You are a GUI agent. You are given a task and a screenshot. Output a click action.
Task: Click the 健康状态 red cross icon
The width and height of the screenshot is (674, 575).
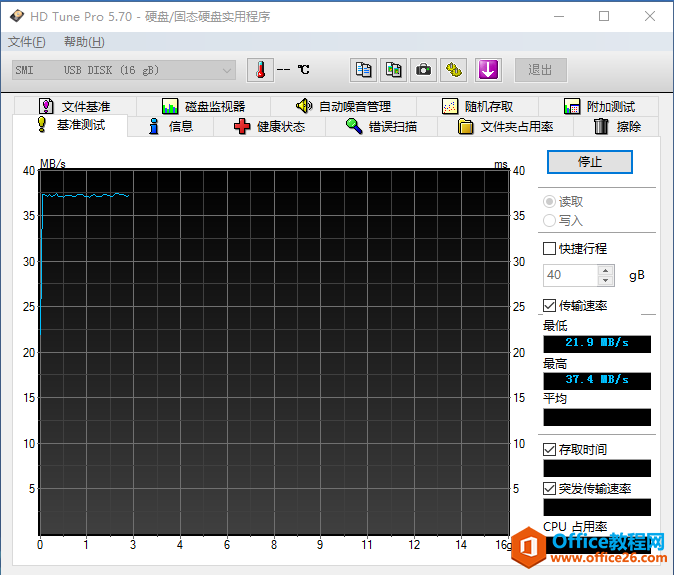242,126
